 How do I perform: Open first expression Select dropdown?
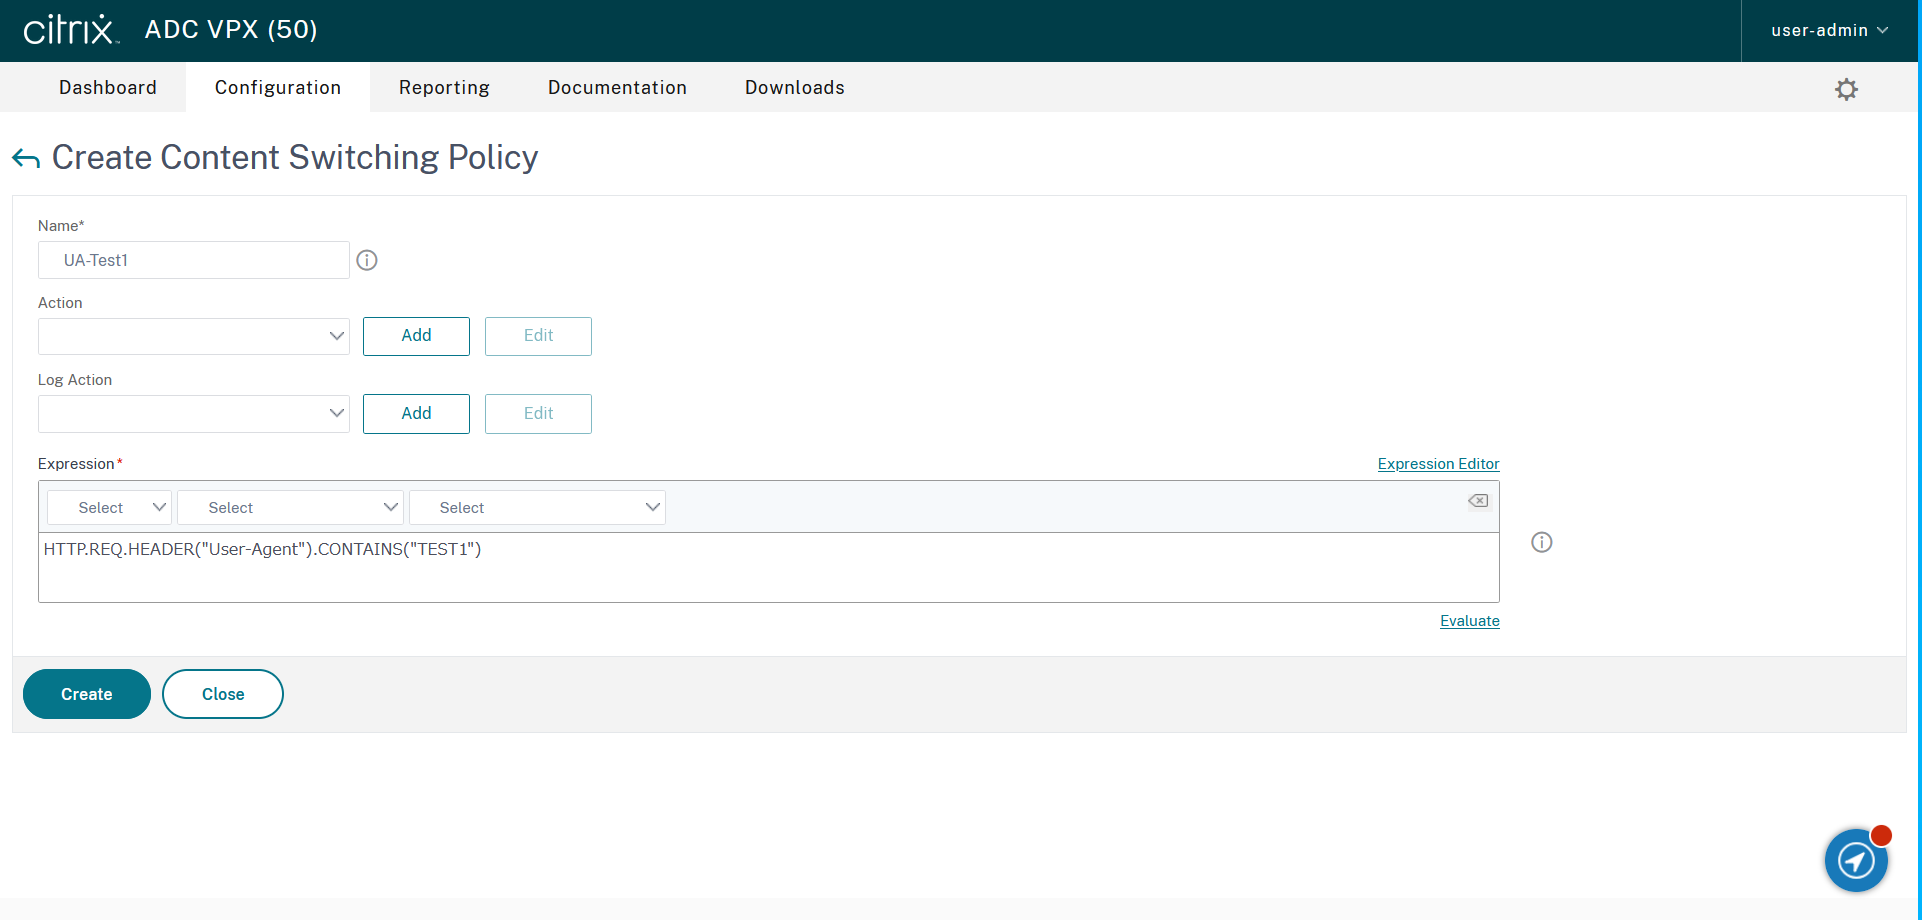pyautogui.click(x=110, y=508)
